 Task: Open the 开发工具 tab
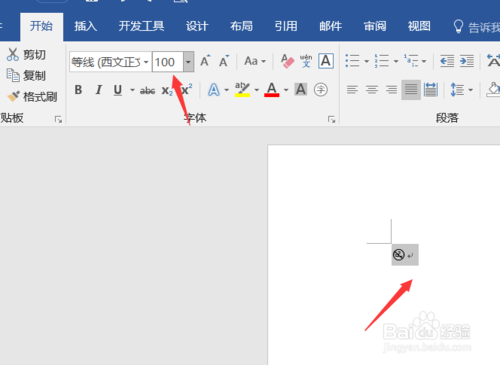[x=141, y=26]
